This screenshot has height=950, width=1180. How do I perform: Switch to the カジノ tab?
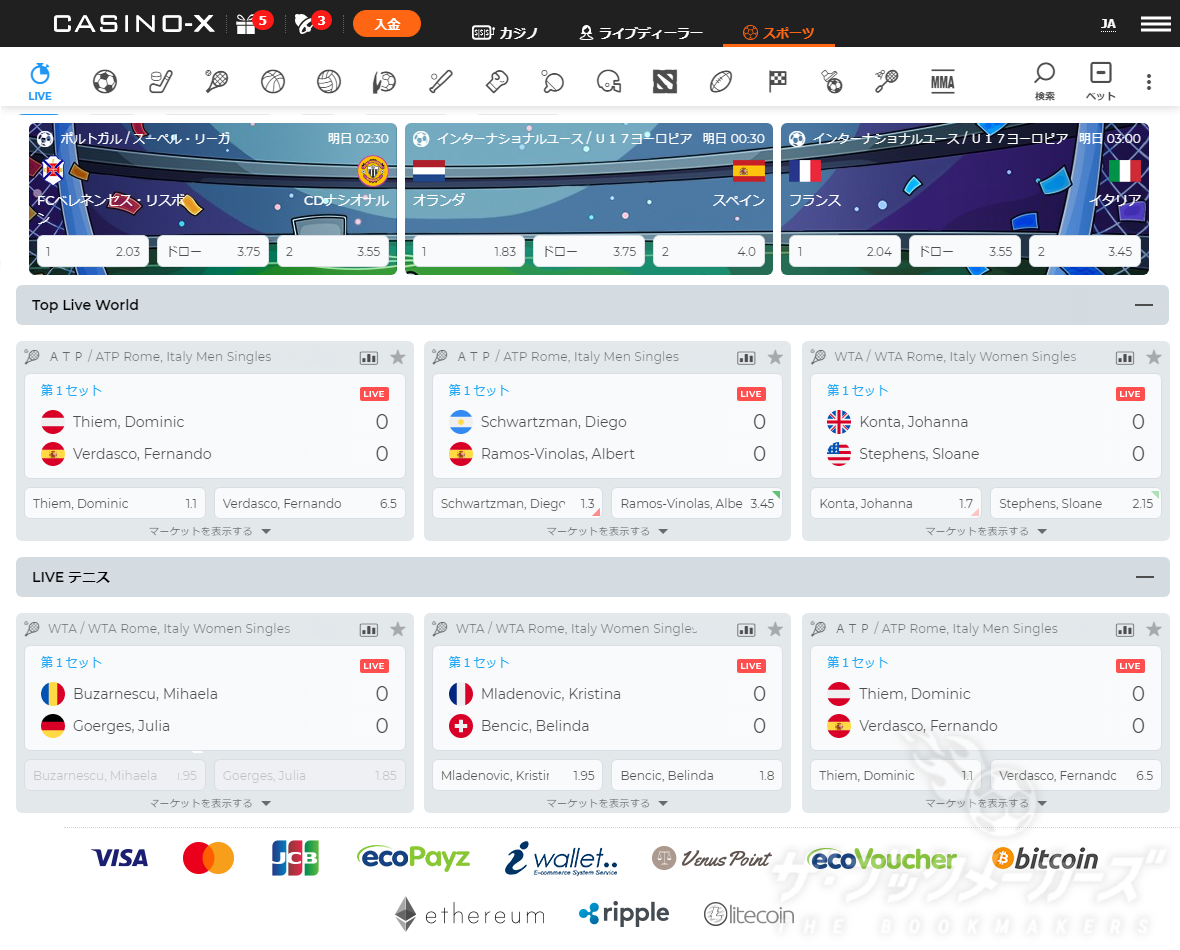pyautogui.click(x=505, y=33)
